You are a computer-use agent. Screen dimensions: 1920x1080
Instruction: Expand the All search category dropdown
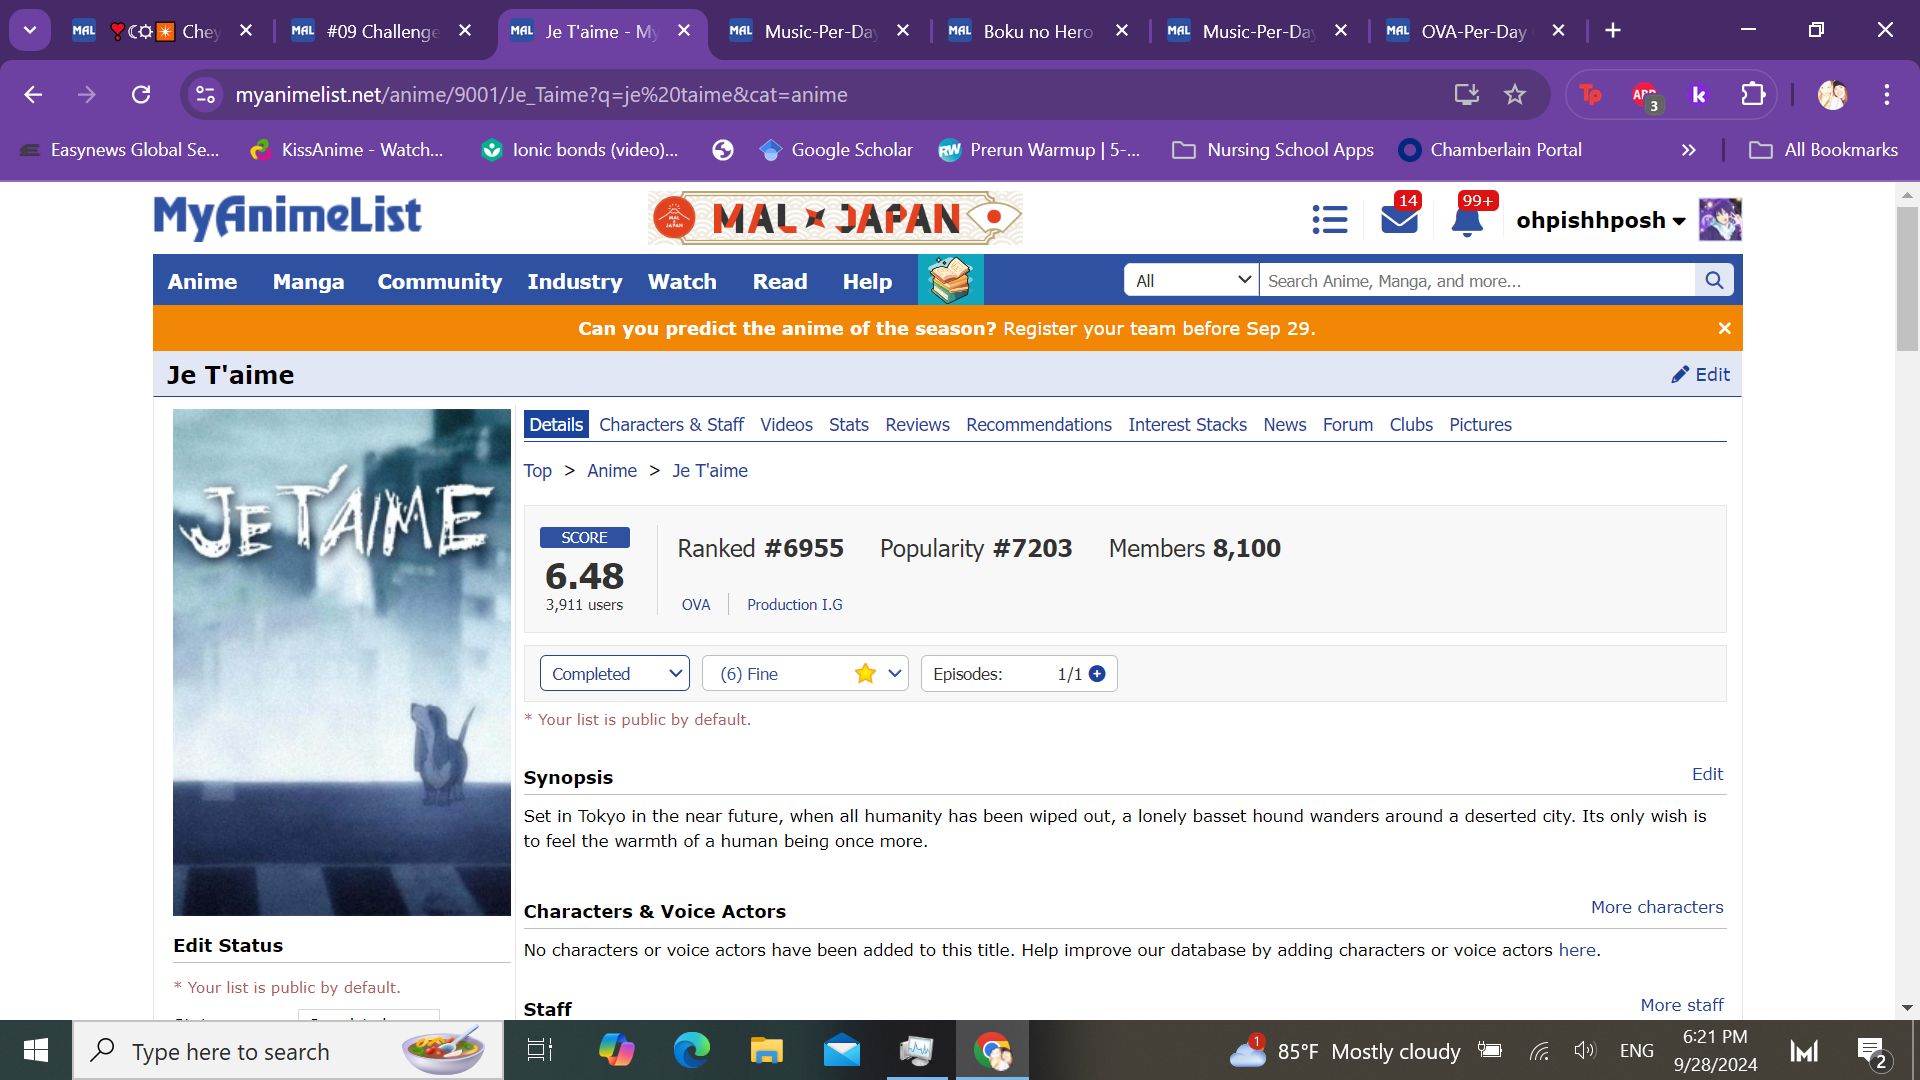coord(1191,280)
